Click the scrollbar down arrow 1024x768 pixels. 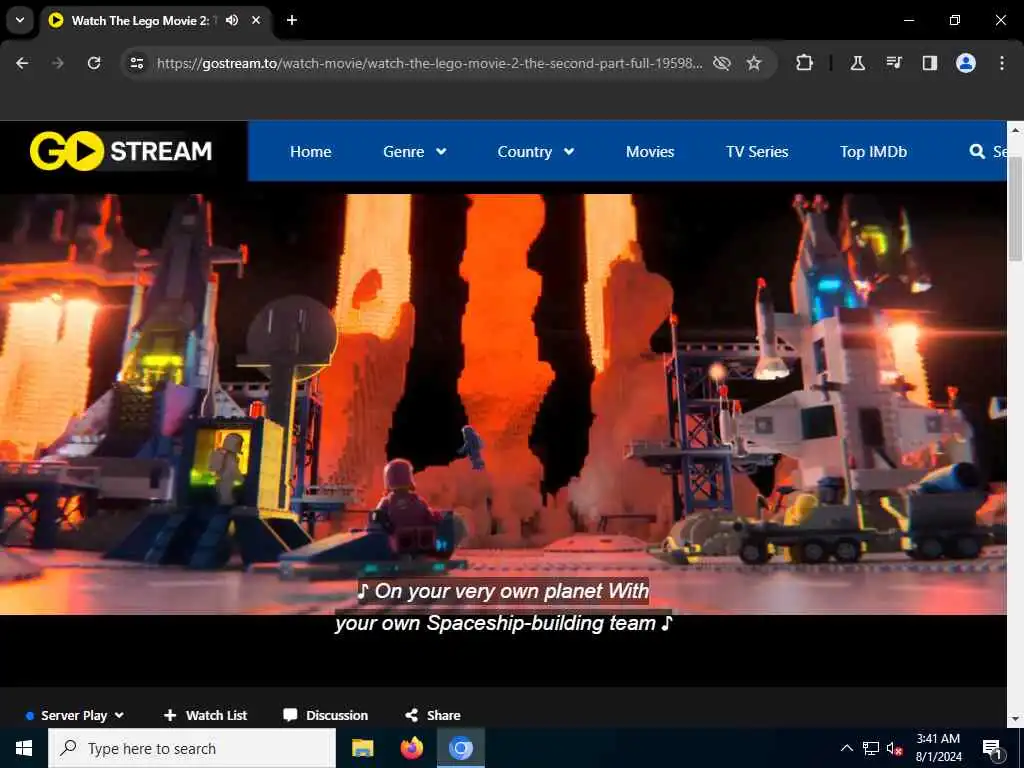1016,719
